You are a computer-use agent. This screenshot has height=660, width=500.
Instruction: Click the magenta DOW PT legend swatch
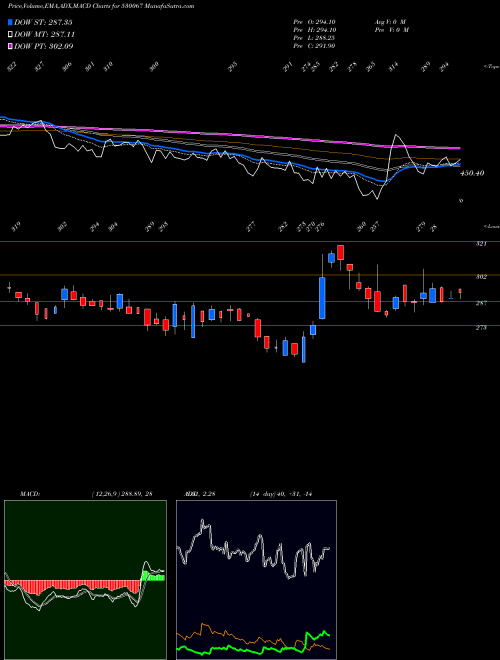coord(10,46)
